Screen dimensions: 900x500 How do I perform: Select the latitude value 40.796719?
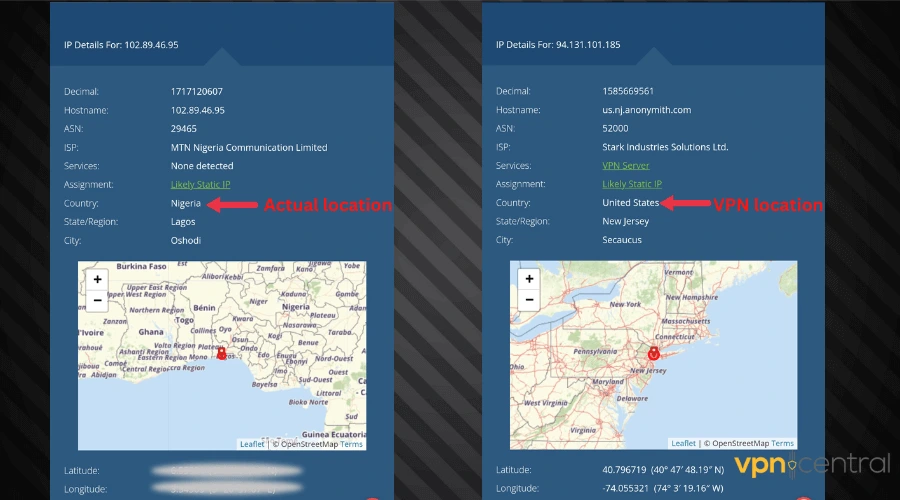pos(624,470)
